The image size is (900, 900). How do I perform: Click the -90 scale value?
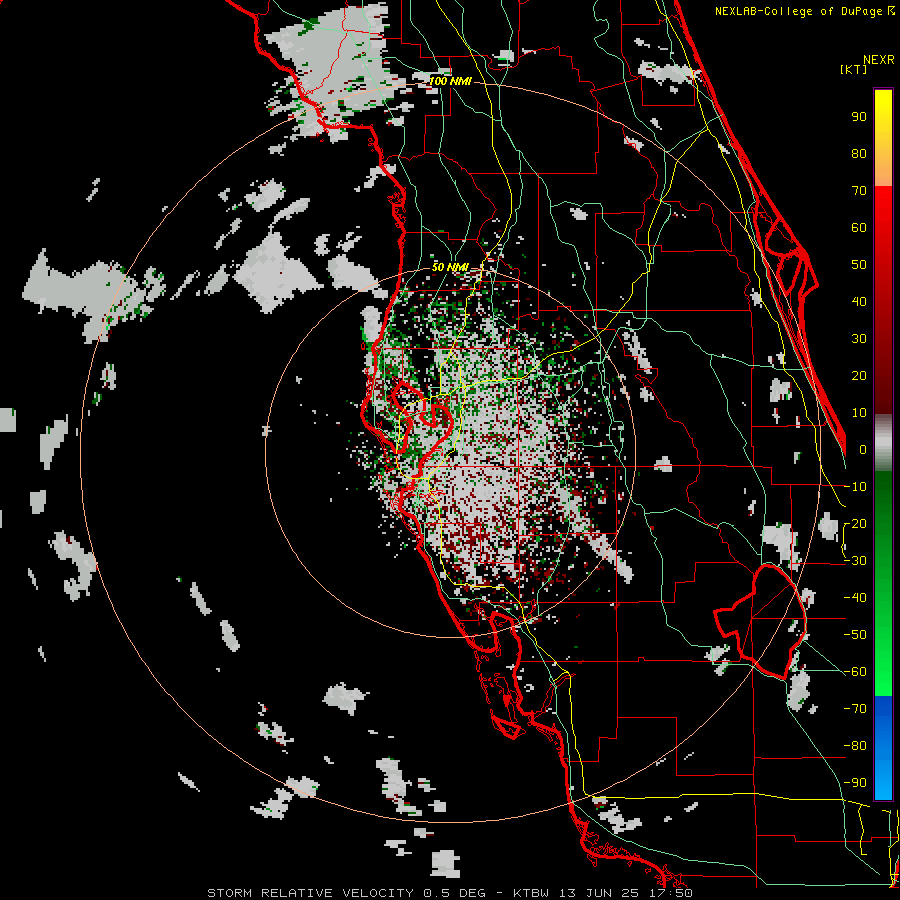click(855, 783)
